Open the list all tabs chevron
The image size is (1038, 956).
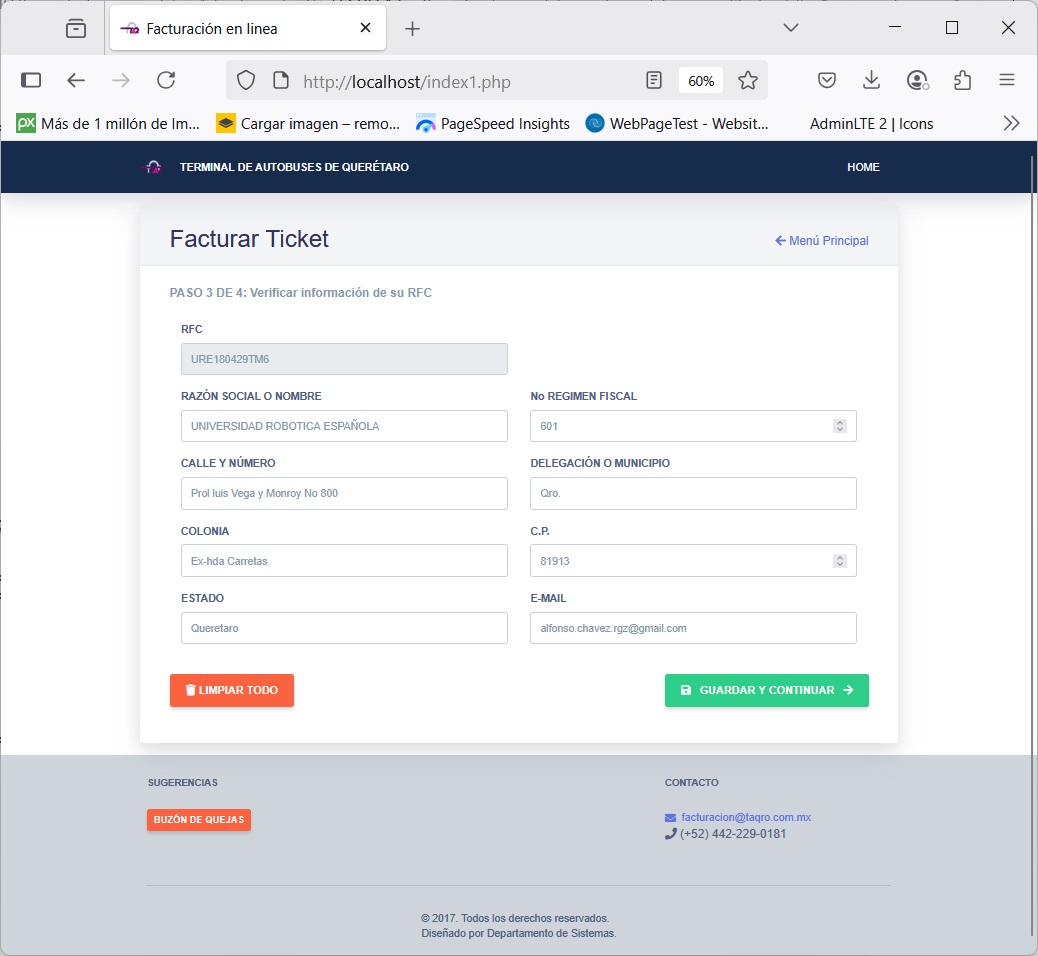tap(791, 28)
